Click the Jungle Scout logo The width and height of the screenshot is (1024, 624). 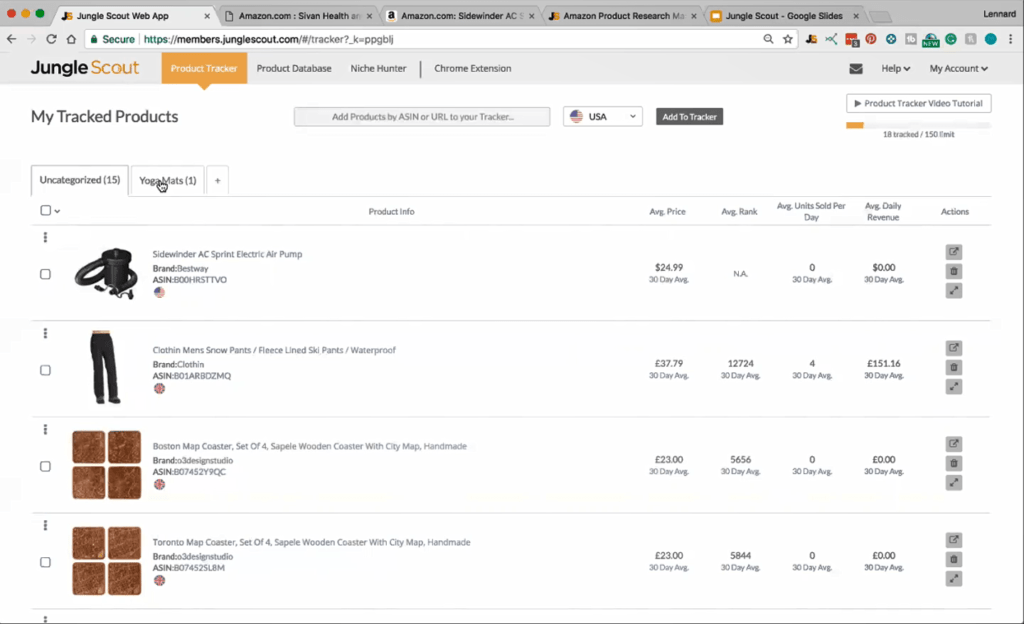[x=85, y=68]
